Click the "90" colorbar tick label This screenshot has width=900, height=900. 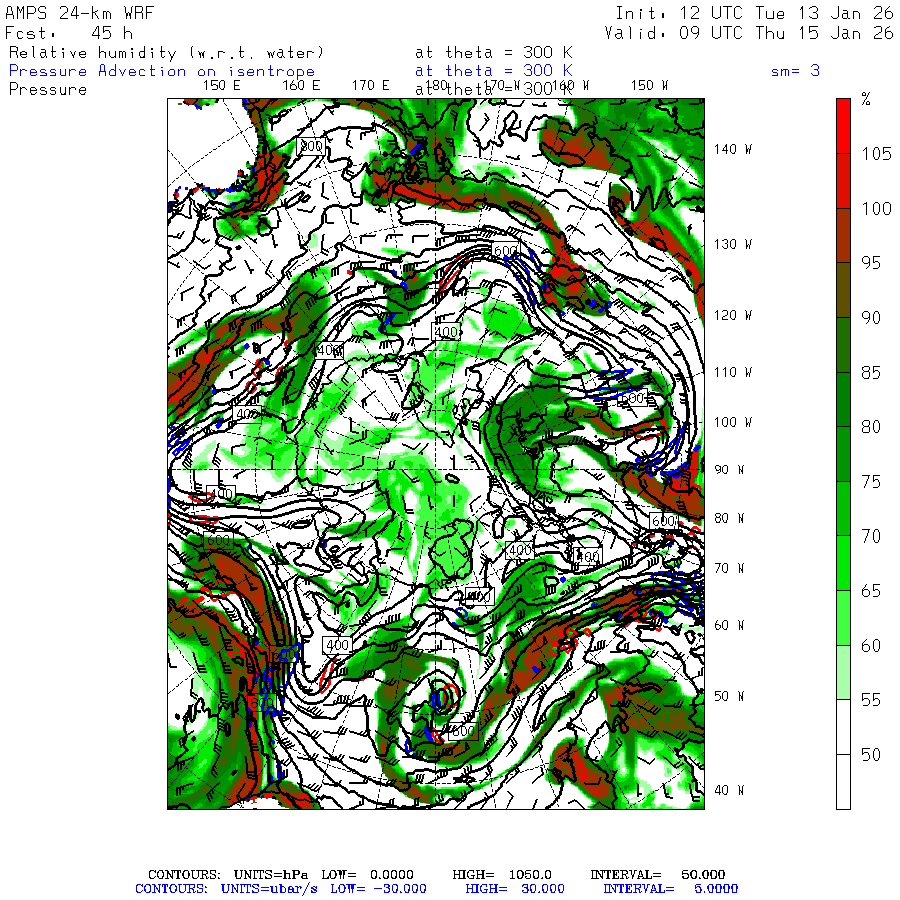[871, 317]
